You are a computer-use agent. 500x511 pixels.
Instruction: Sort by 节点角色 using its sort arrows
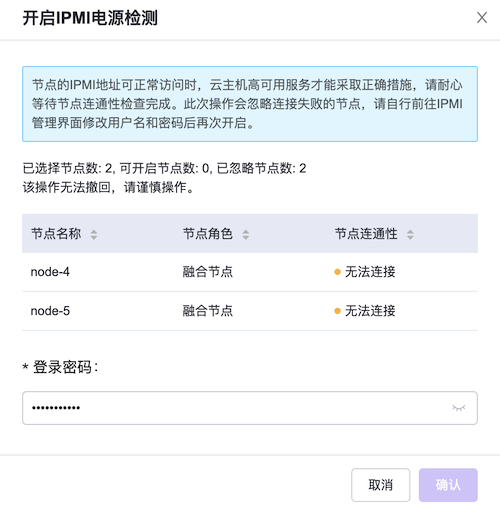(246, 234)
